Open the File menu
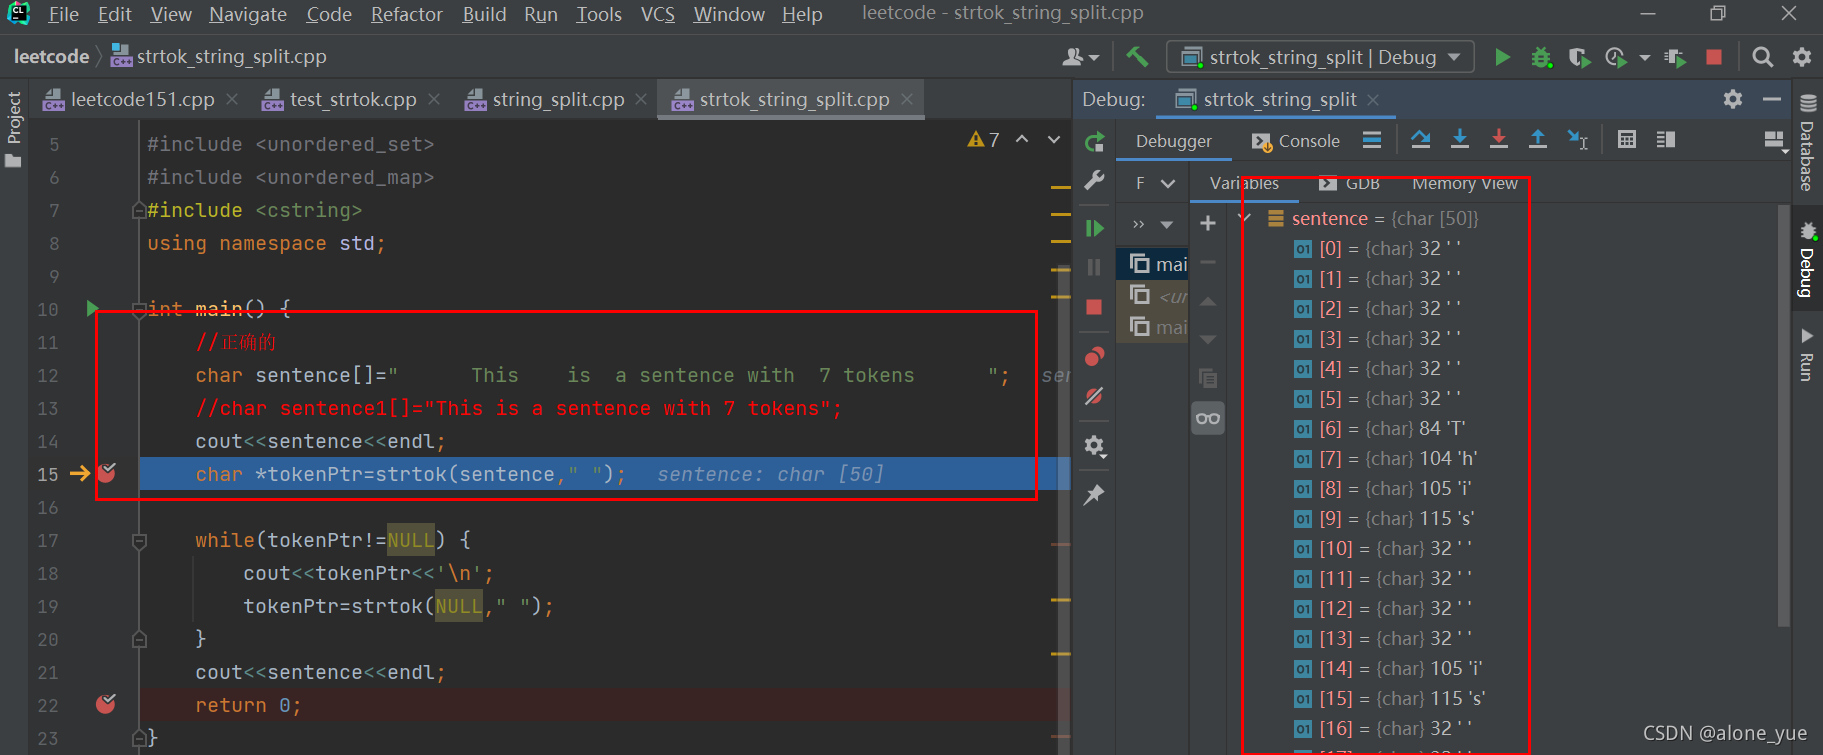 point(63,14)
